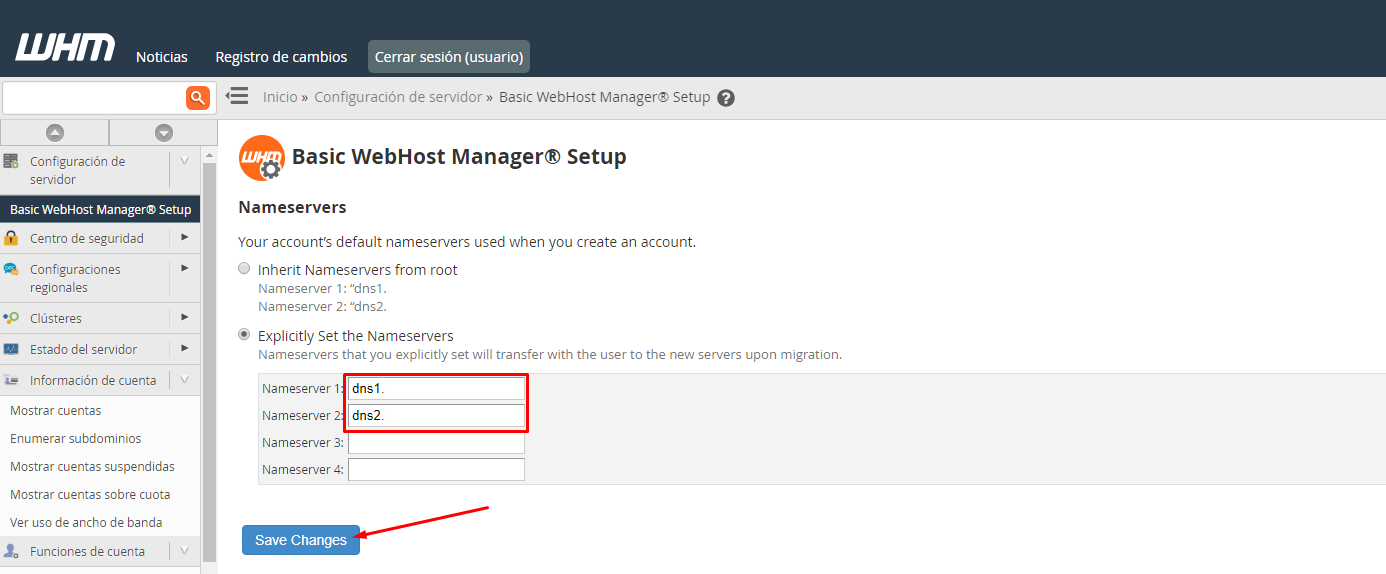Collapse the Configuración de servidor section
Image resolution: width=1386 pixels, height=574 pixels.
pos(184,161)
